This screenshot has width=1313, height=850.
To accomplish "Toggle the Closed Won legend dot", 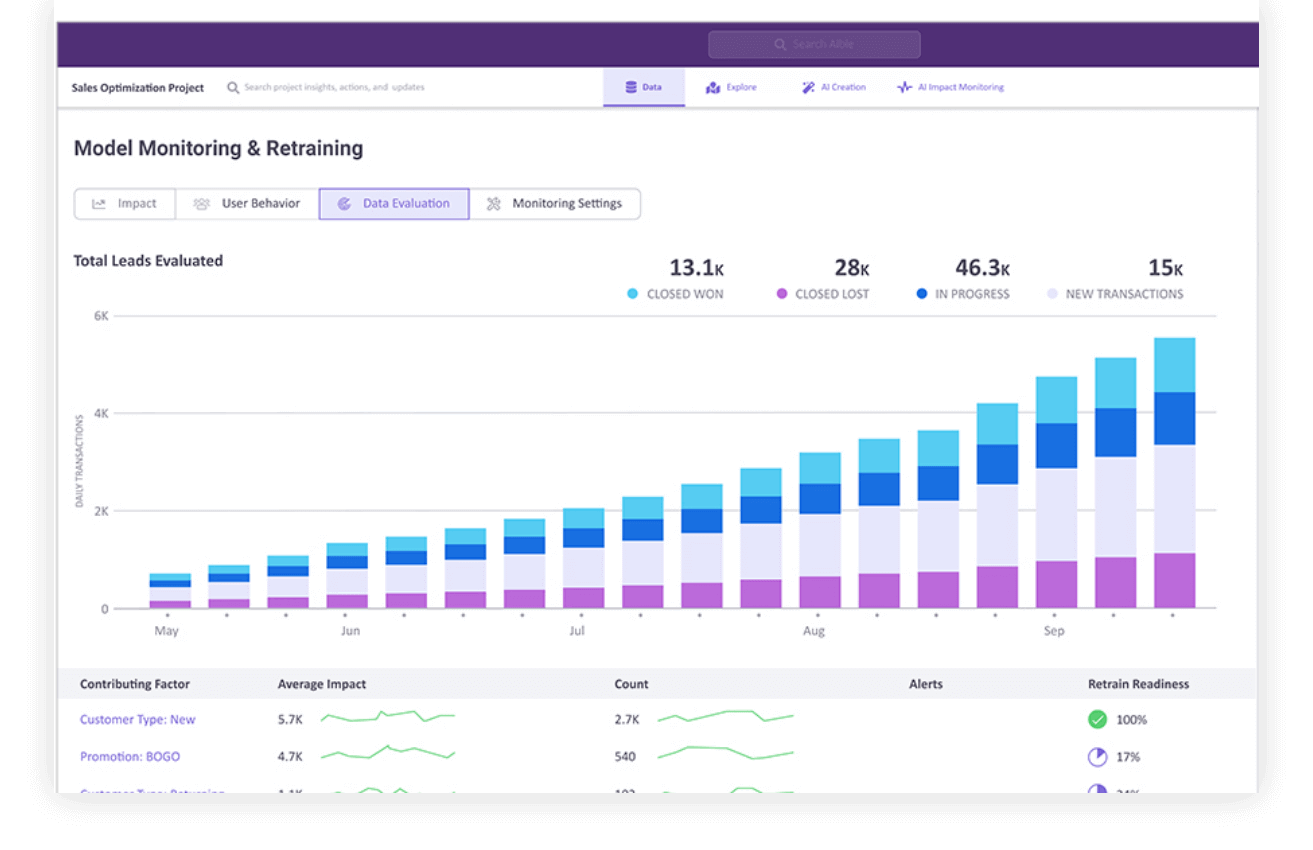I will (x=632, y=294).
